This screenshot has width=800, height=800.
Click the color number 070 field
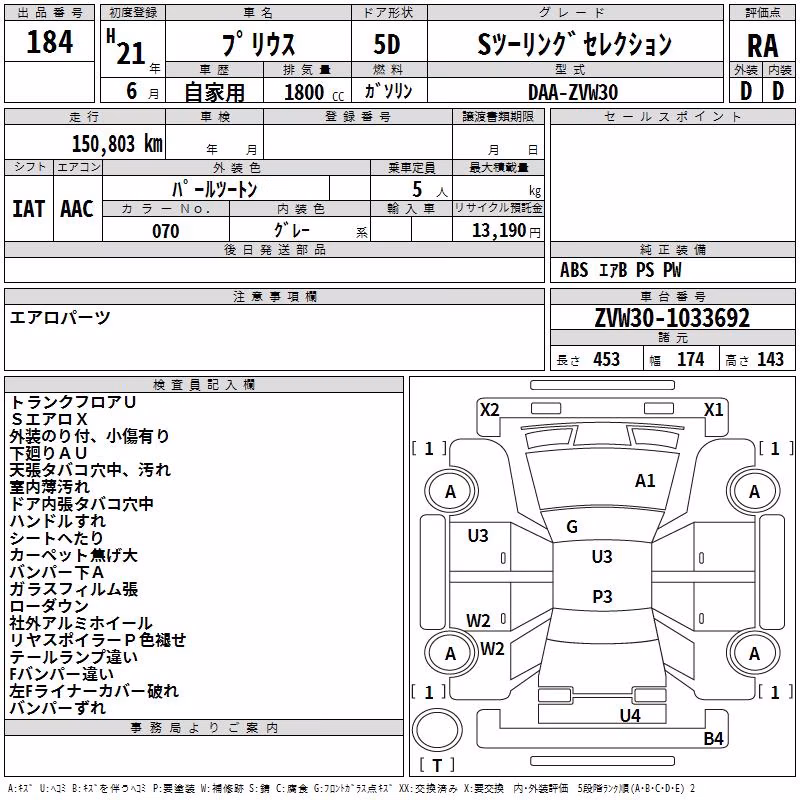point(166,230)
